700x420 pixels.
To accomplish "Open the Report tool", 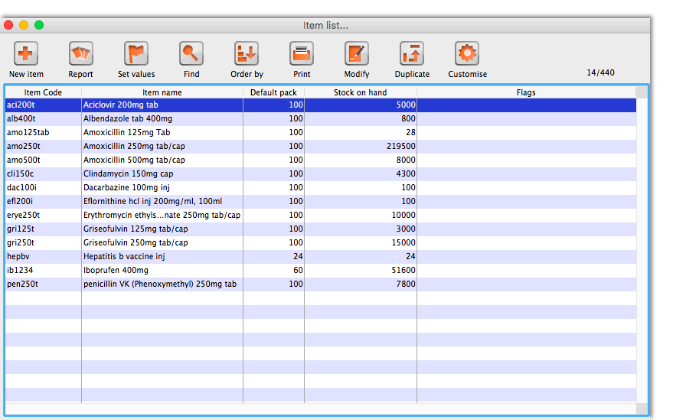I will click(x=81, y=54).
